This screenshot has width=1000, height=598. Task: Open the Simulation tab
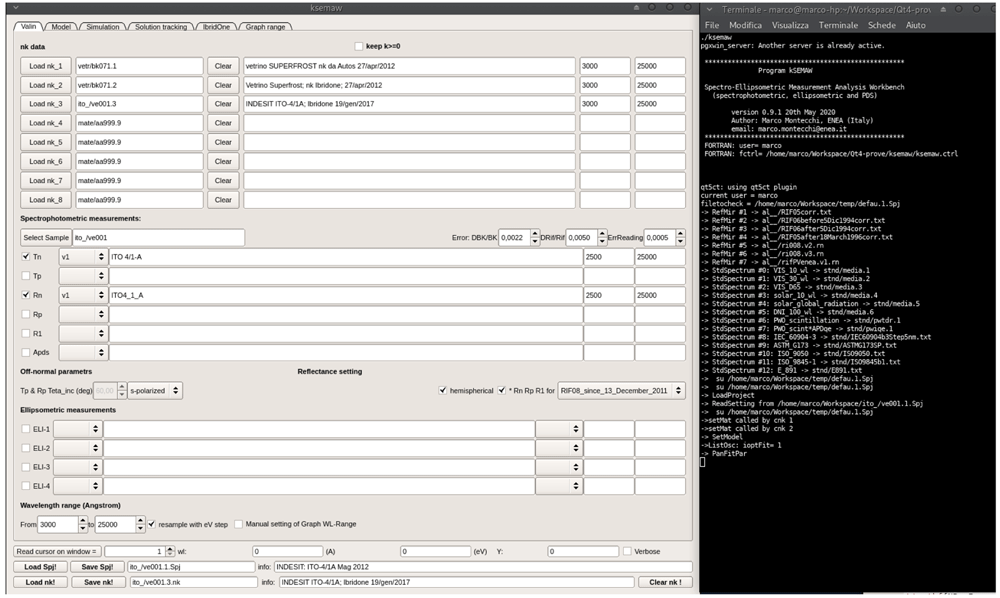(x=103, y=27)
